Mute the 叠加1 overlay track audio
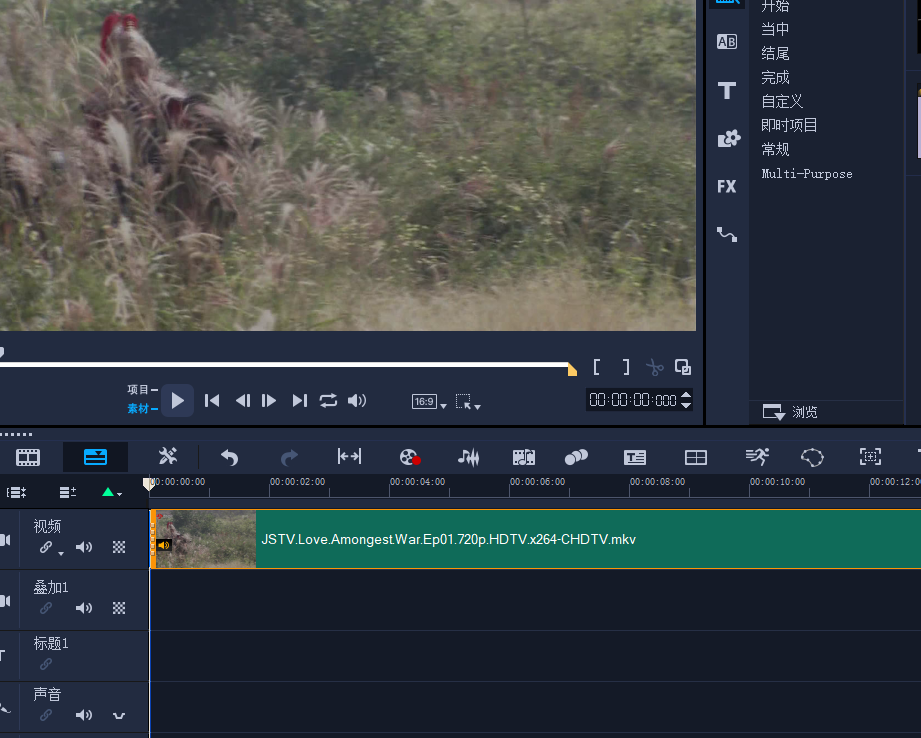This screenshot has width=921, height=738. (84, 608)
